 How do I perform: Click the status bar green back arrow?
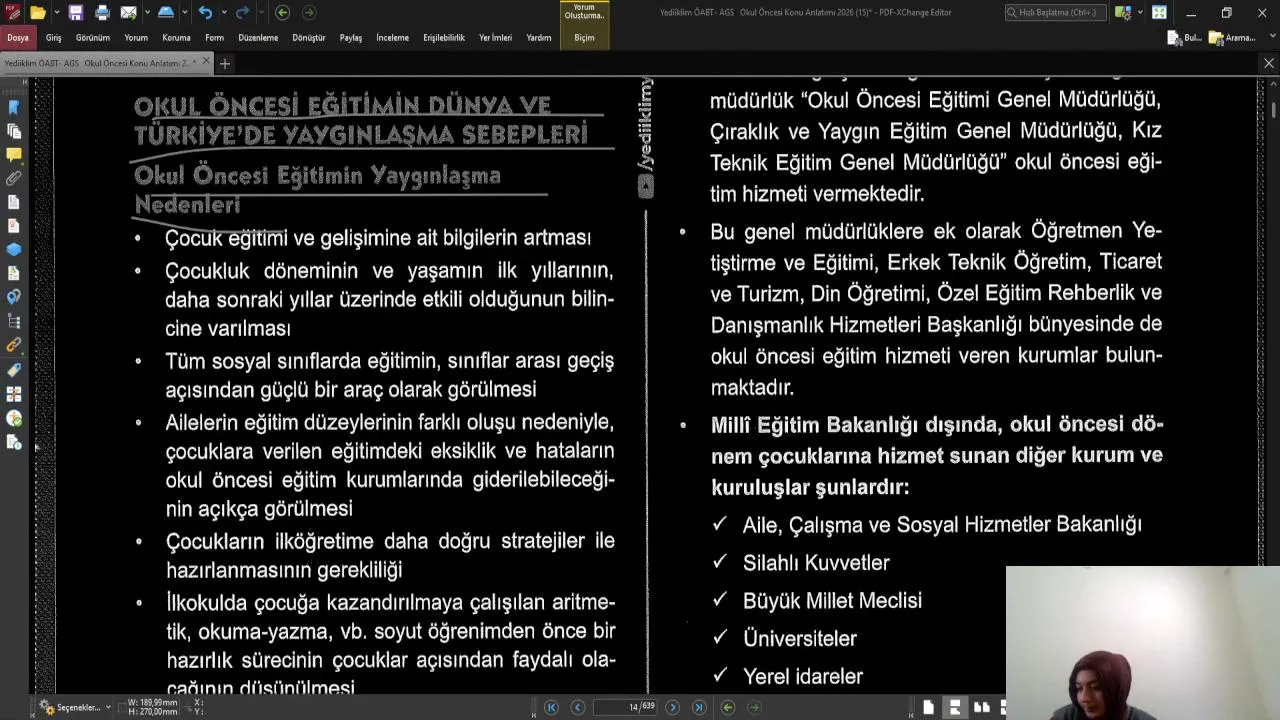tap(728, 707)
